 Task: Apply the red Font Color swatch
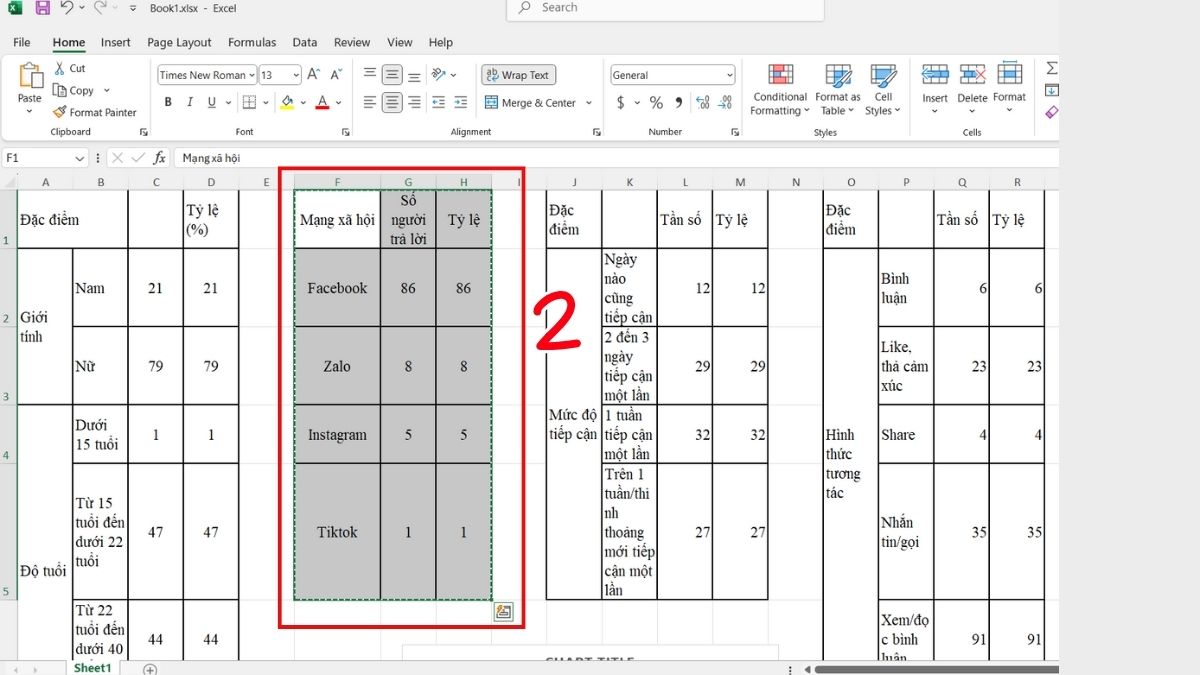tap(322, 102)
